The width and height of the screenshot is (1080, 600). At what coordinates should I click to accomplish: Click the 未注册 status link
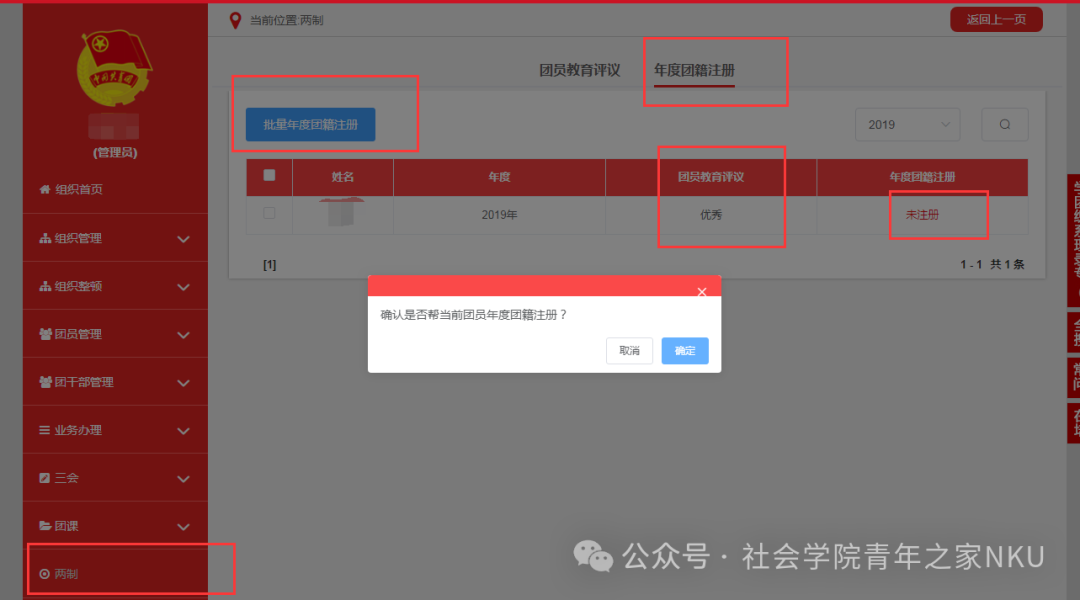point(922,215)
